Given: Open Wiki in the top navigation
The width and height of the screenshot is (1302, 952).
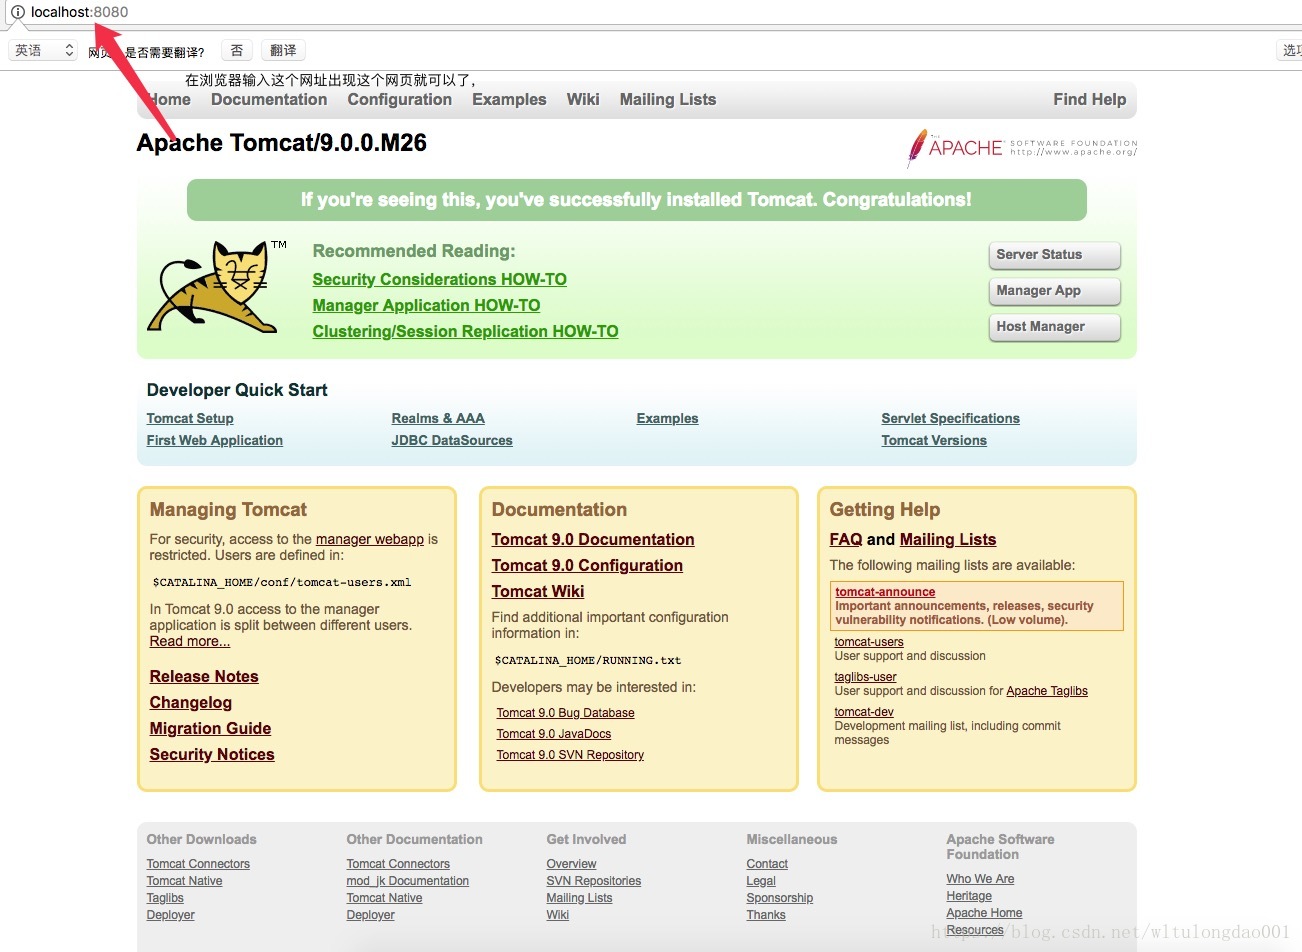Looking at the screenshot, I should tap(583, 99).
